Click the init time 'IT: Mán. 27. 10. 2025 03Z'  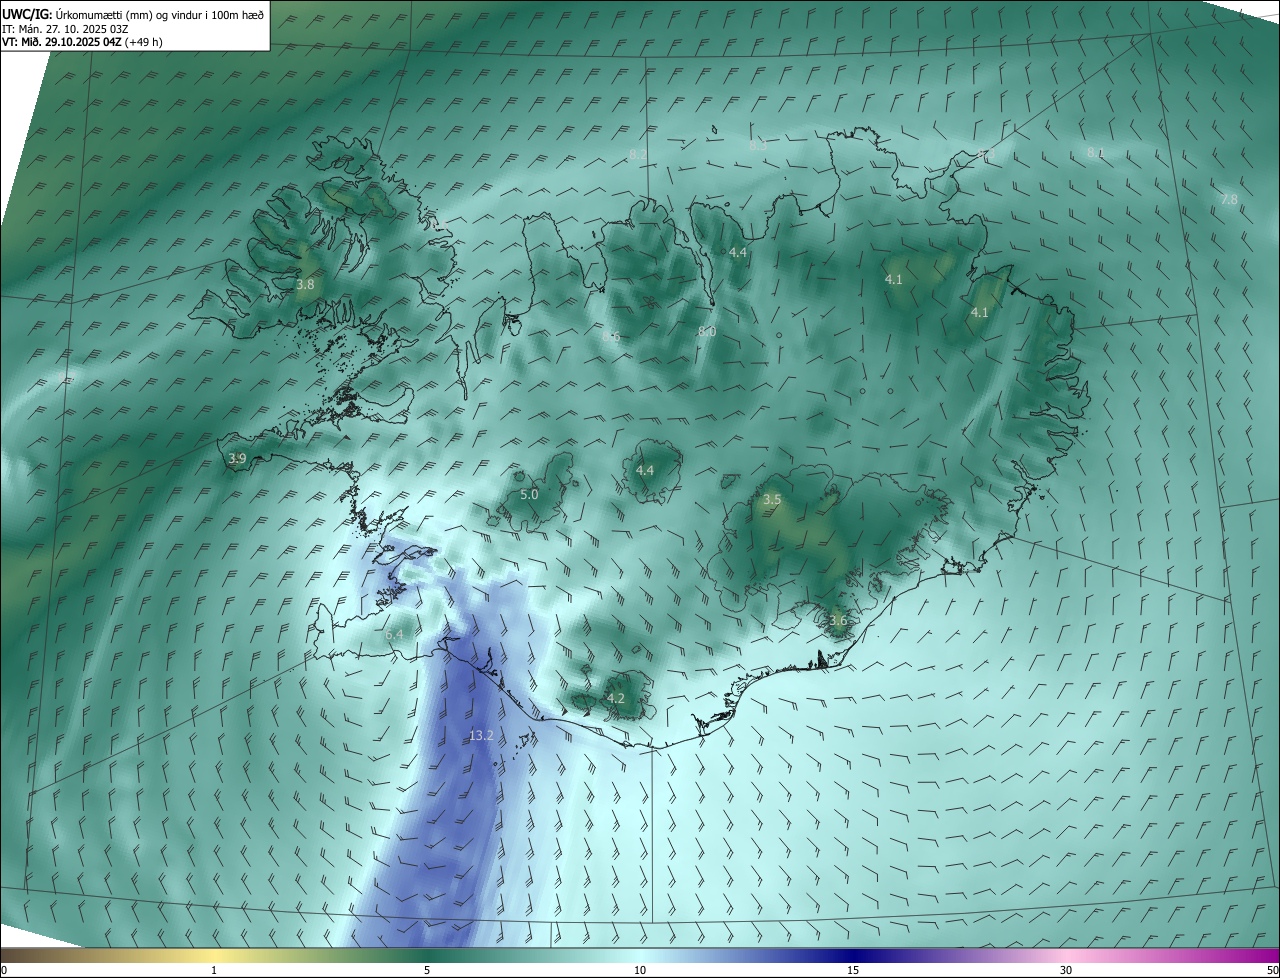[x=65, y=28]
